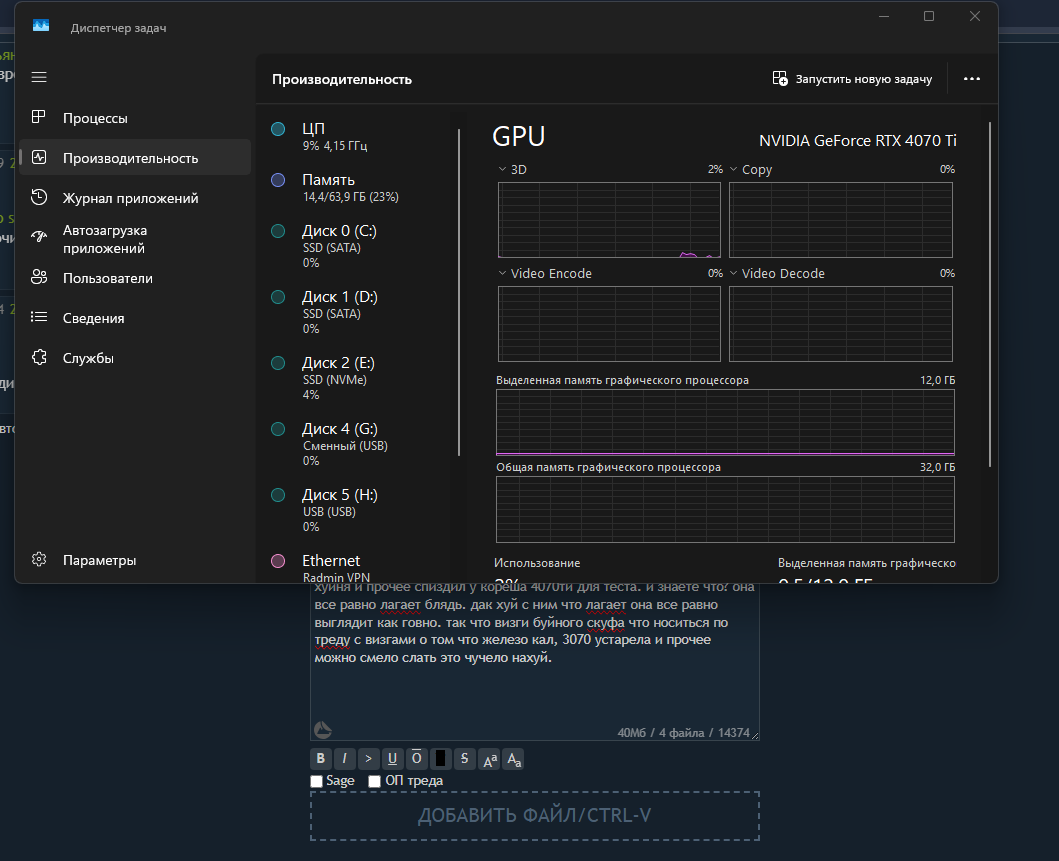Toggle italic formatting in post editor

point(344,759)
